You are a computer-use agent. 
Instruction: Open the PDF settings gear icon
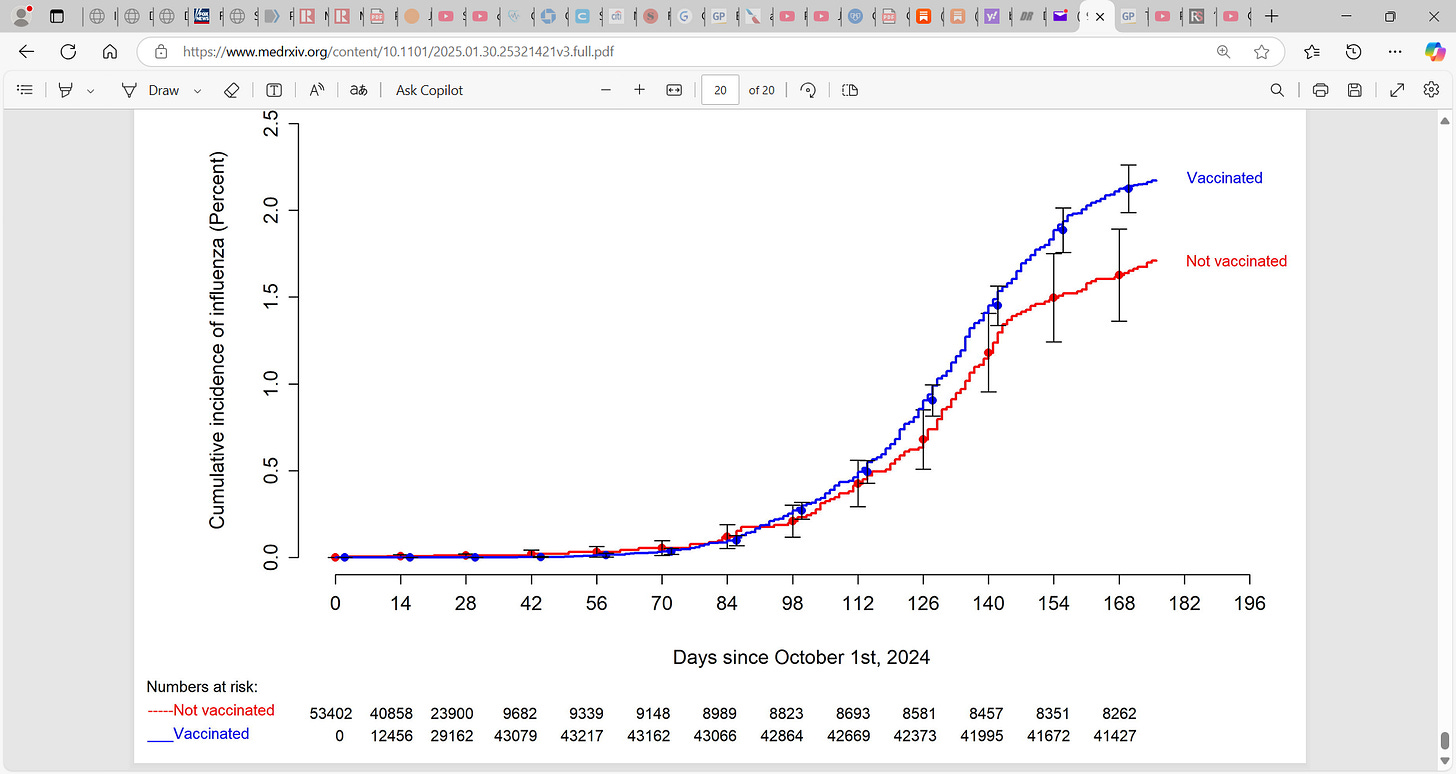click(1431, 90)
